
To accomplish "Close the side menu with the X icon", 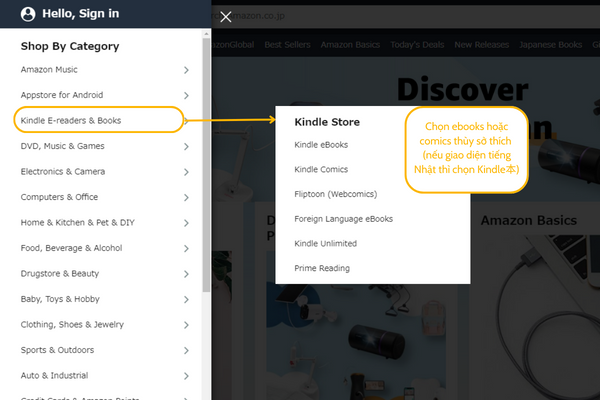I will pyautogui.click(x=226, y=16).
